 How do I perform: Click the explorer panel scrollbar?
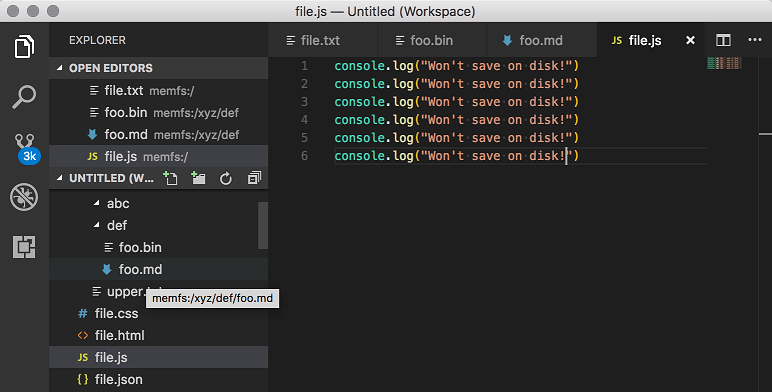(263, 225)
